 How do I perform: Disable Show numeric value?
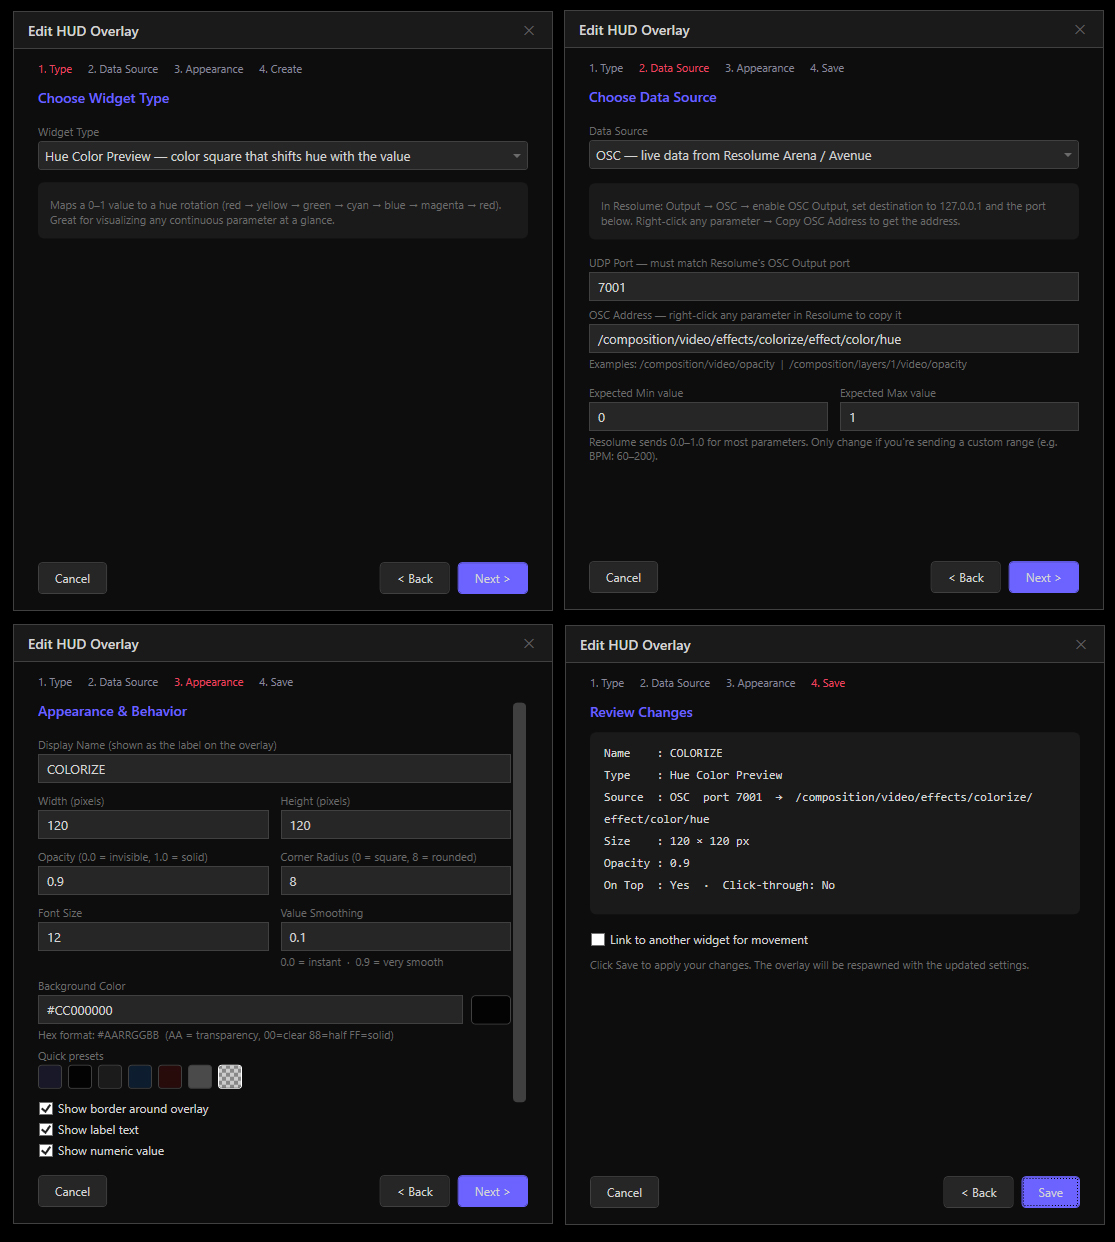(46, 1150)
